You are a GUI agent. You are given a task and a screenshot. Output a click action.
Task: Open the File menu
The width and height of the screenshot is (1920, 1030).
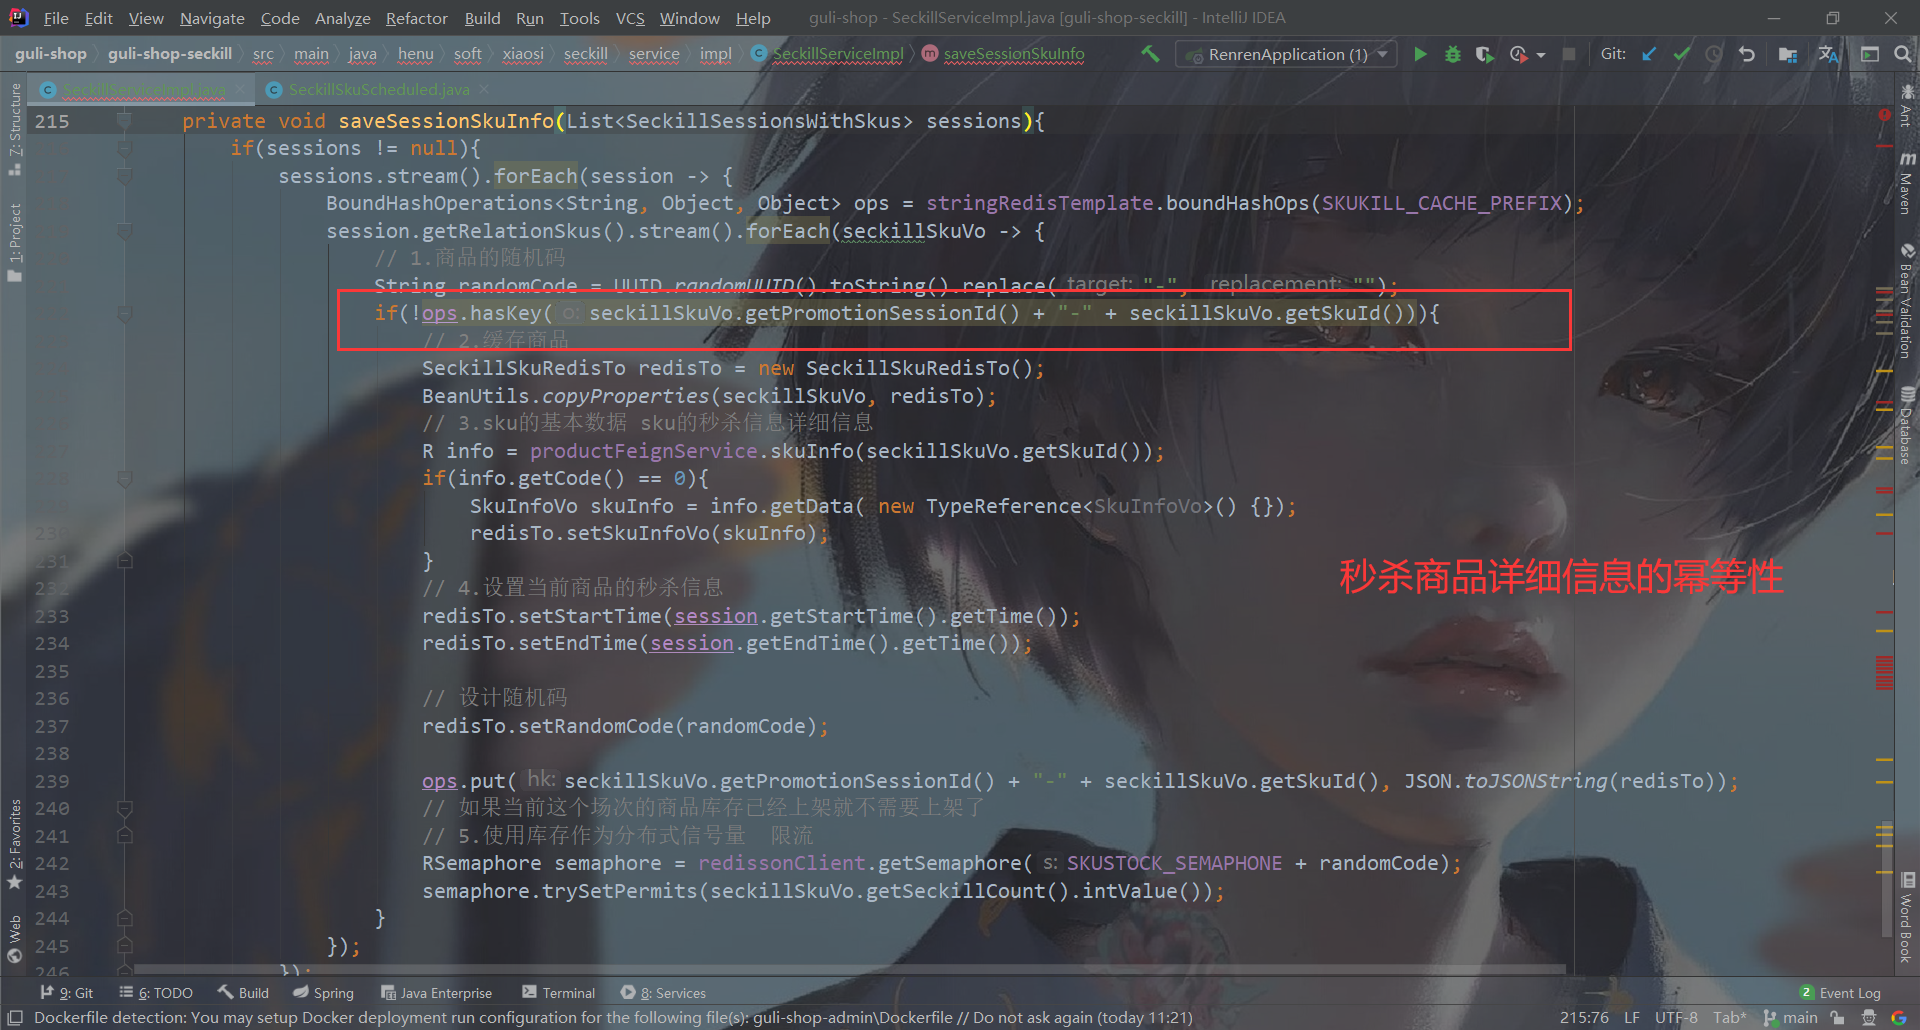(56, 18)
